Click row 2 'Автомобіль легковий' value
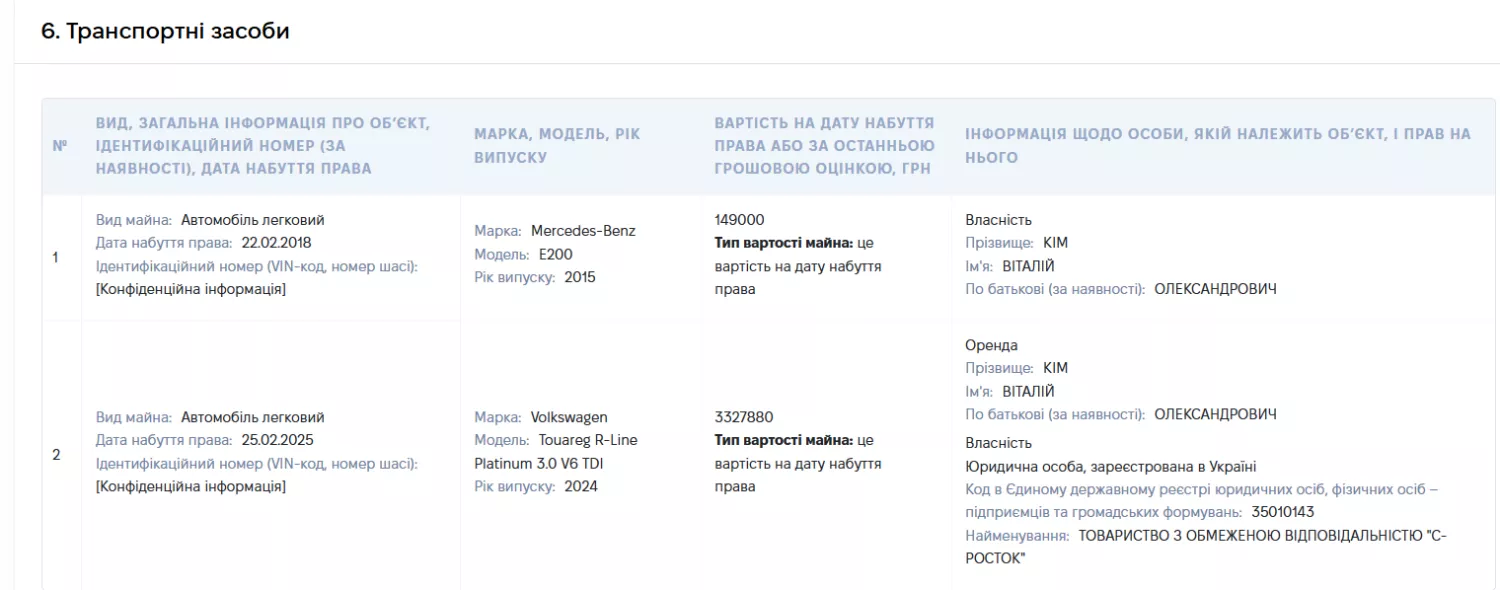 click(x=253, y=417)
